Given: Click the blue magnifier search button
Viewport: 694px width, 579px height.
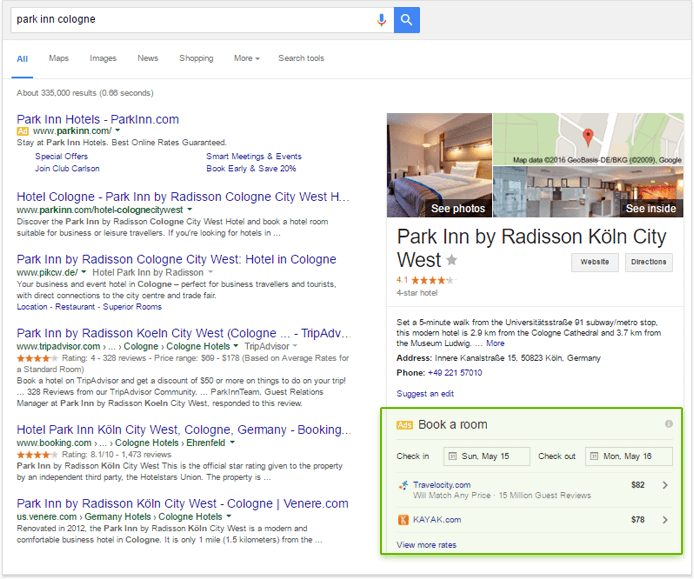Looking at the screenshot, I should 406,19.
